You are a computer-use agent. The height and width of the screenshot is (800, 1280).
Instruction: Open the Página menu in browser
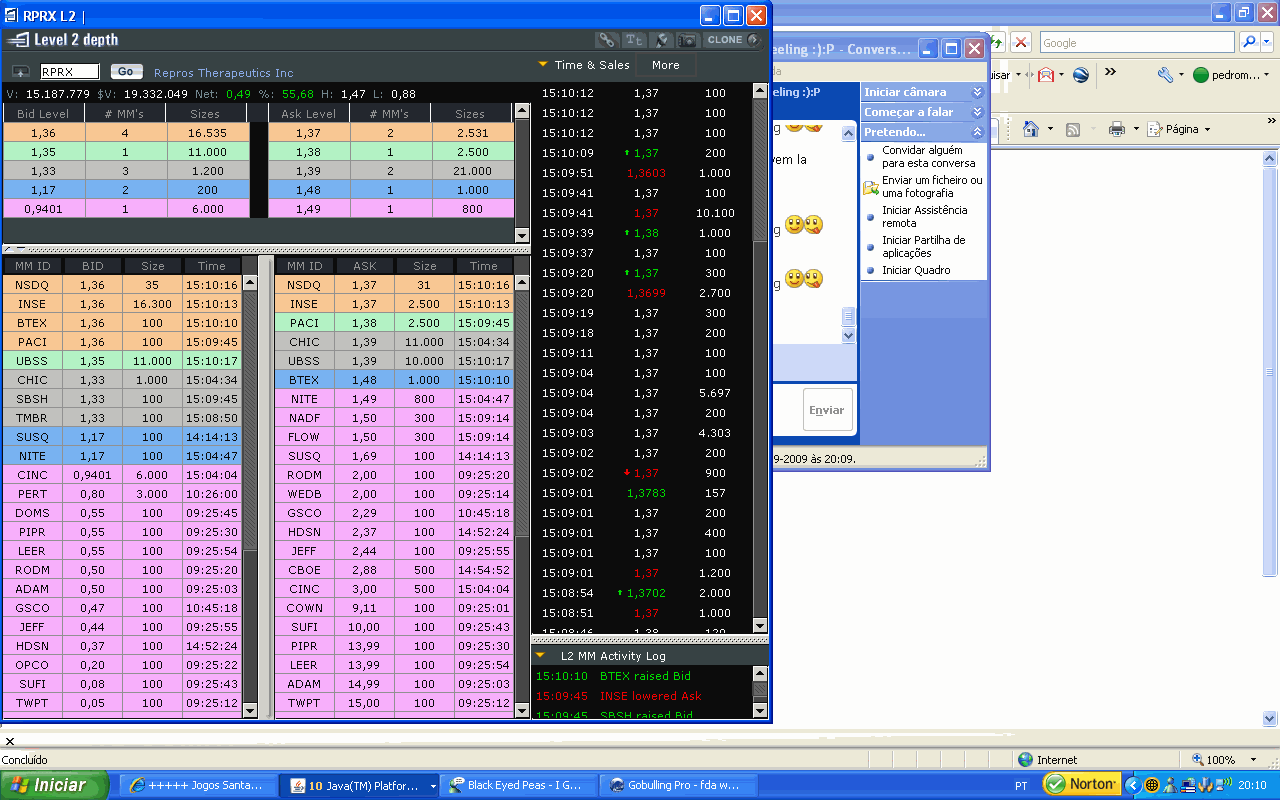[x=1180, y=129]
